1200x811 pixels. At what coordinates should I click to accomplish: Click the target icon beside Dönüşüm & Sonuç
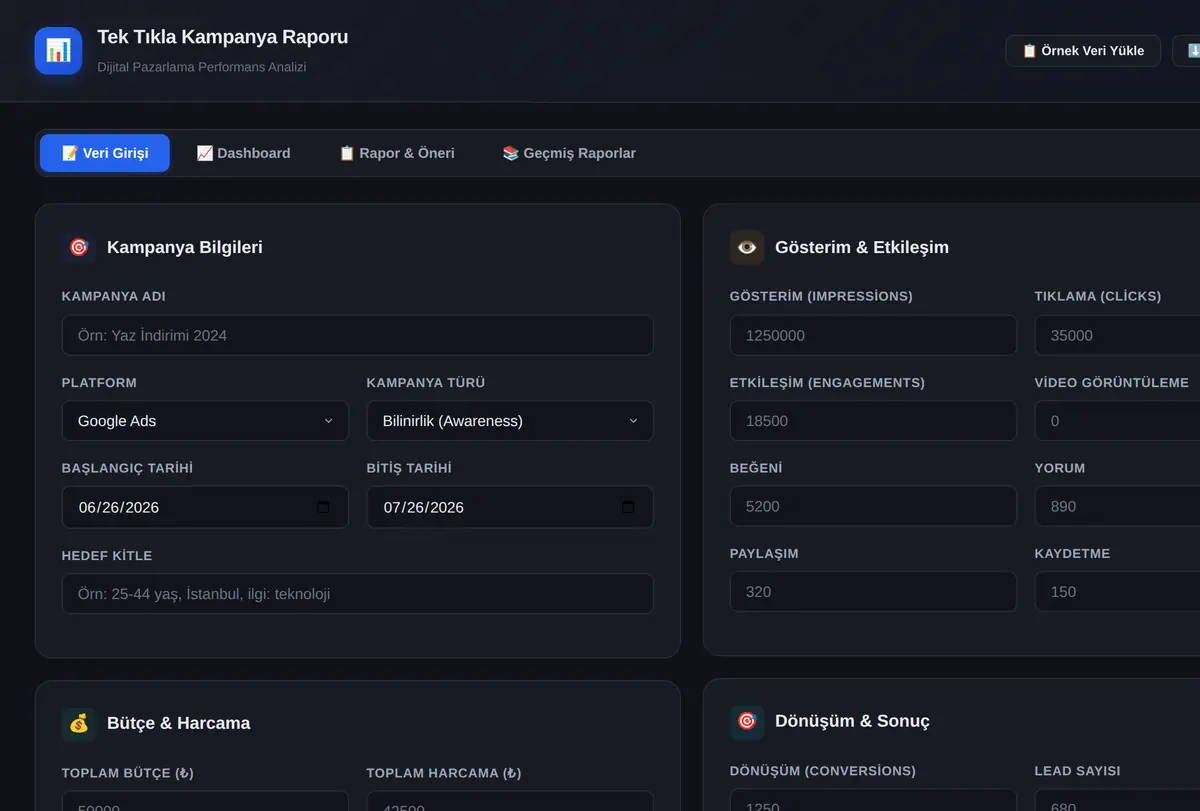pyautogui.click(x=747, y=721)
